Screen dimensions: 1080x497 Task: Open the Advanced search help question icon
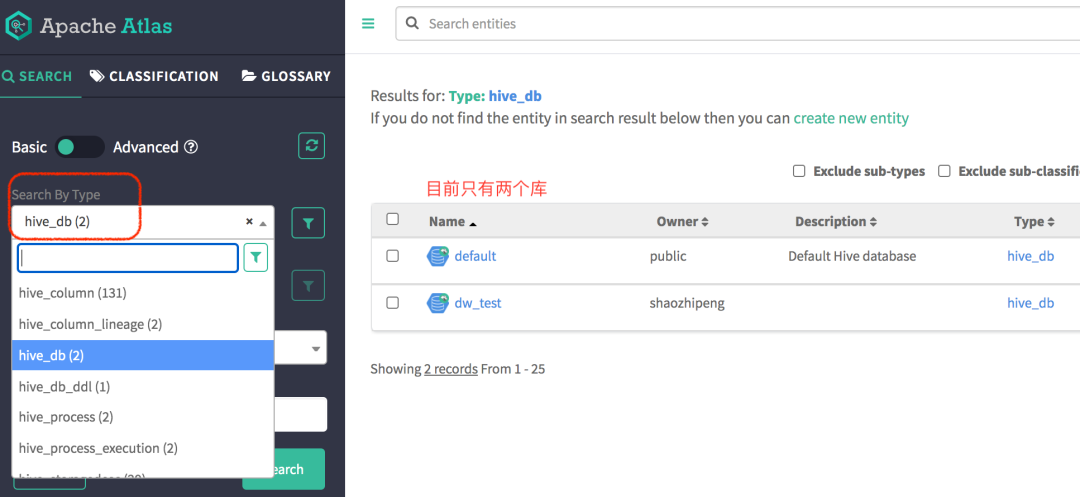point(191,147)
